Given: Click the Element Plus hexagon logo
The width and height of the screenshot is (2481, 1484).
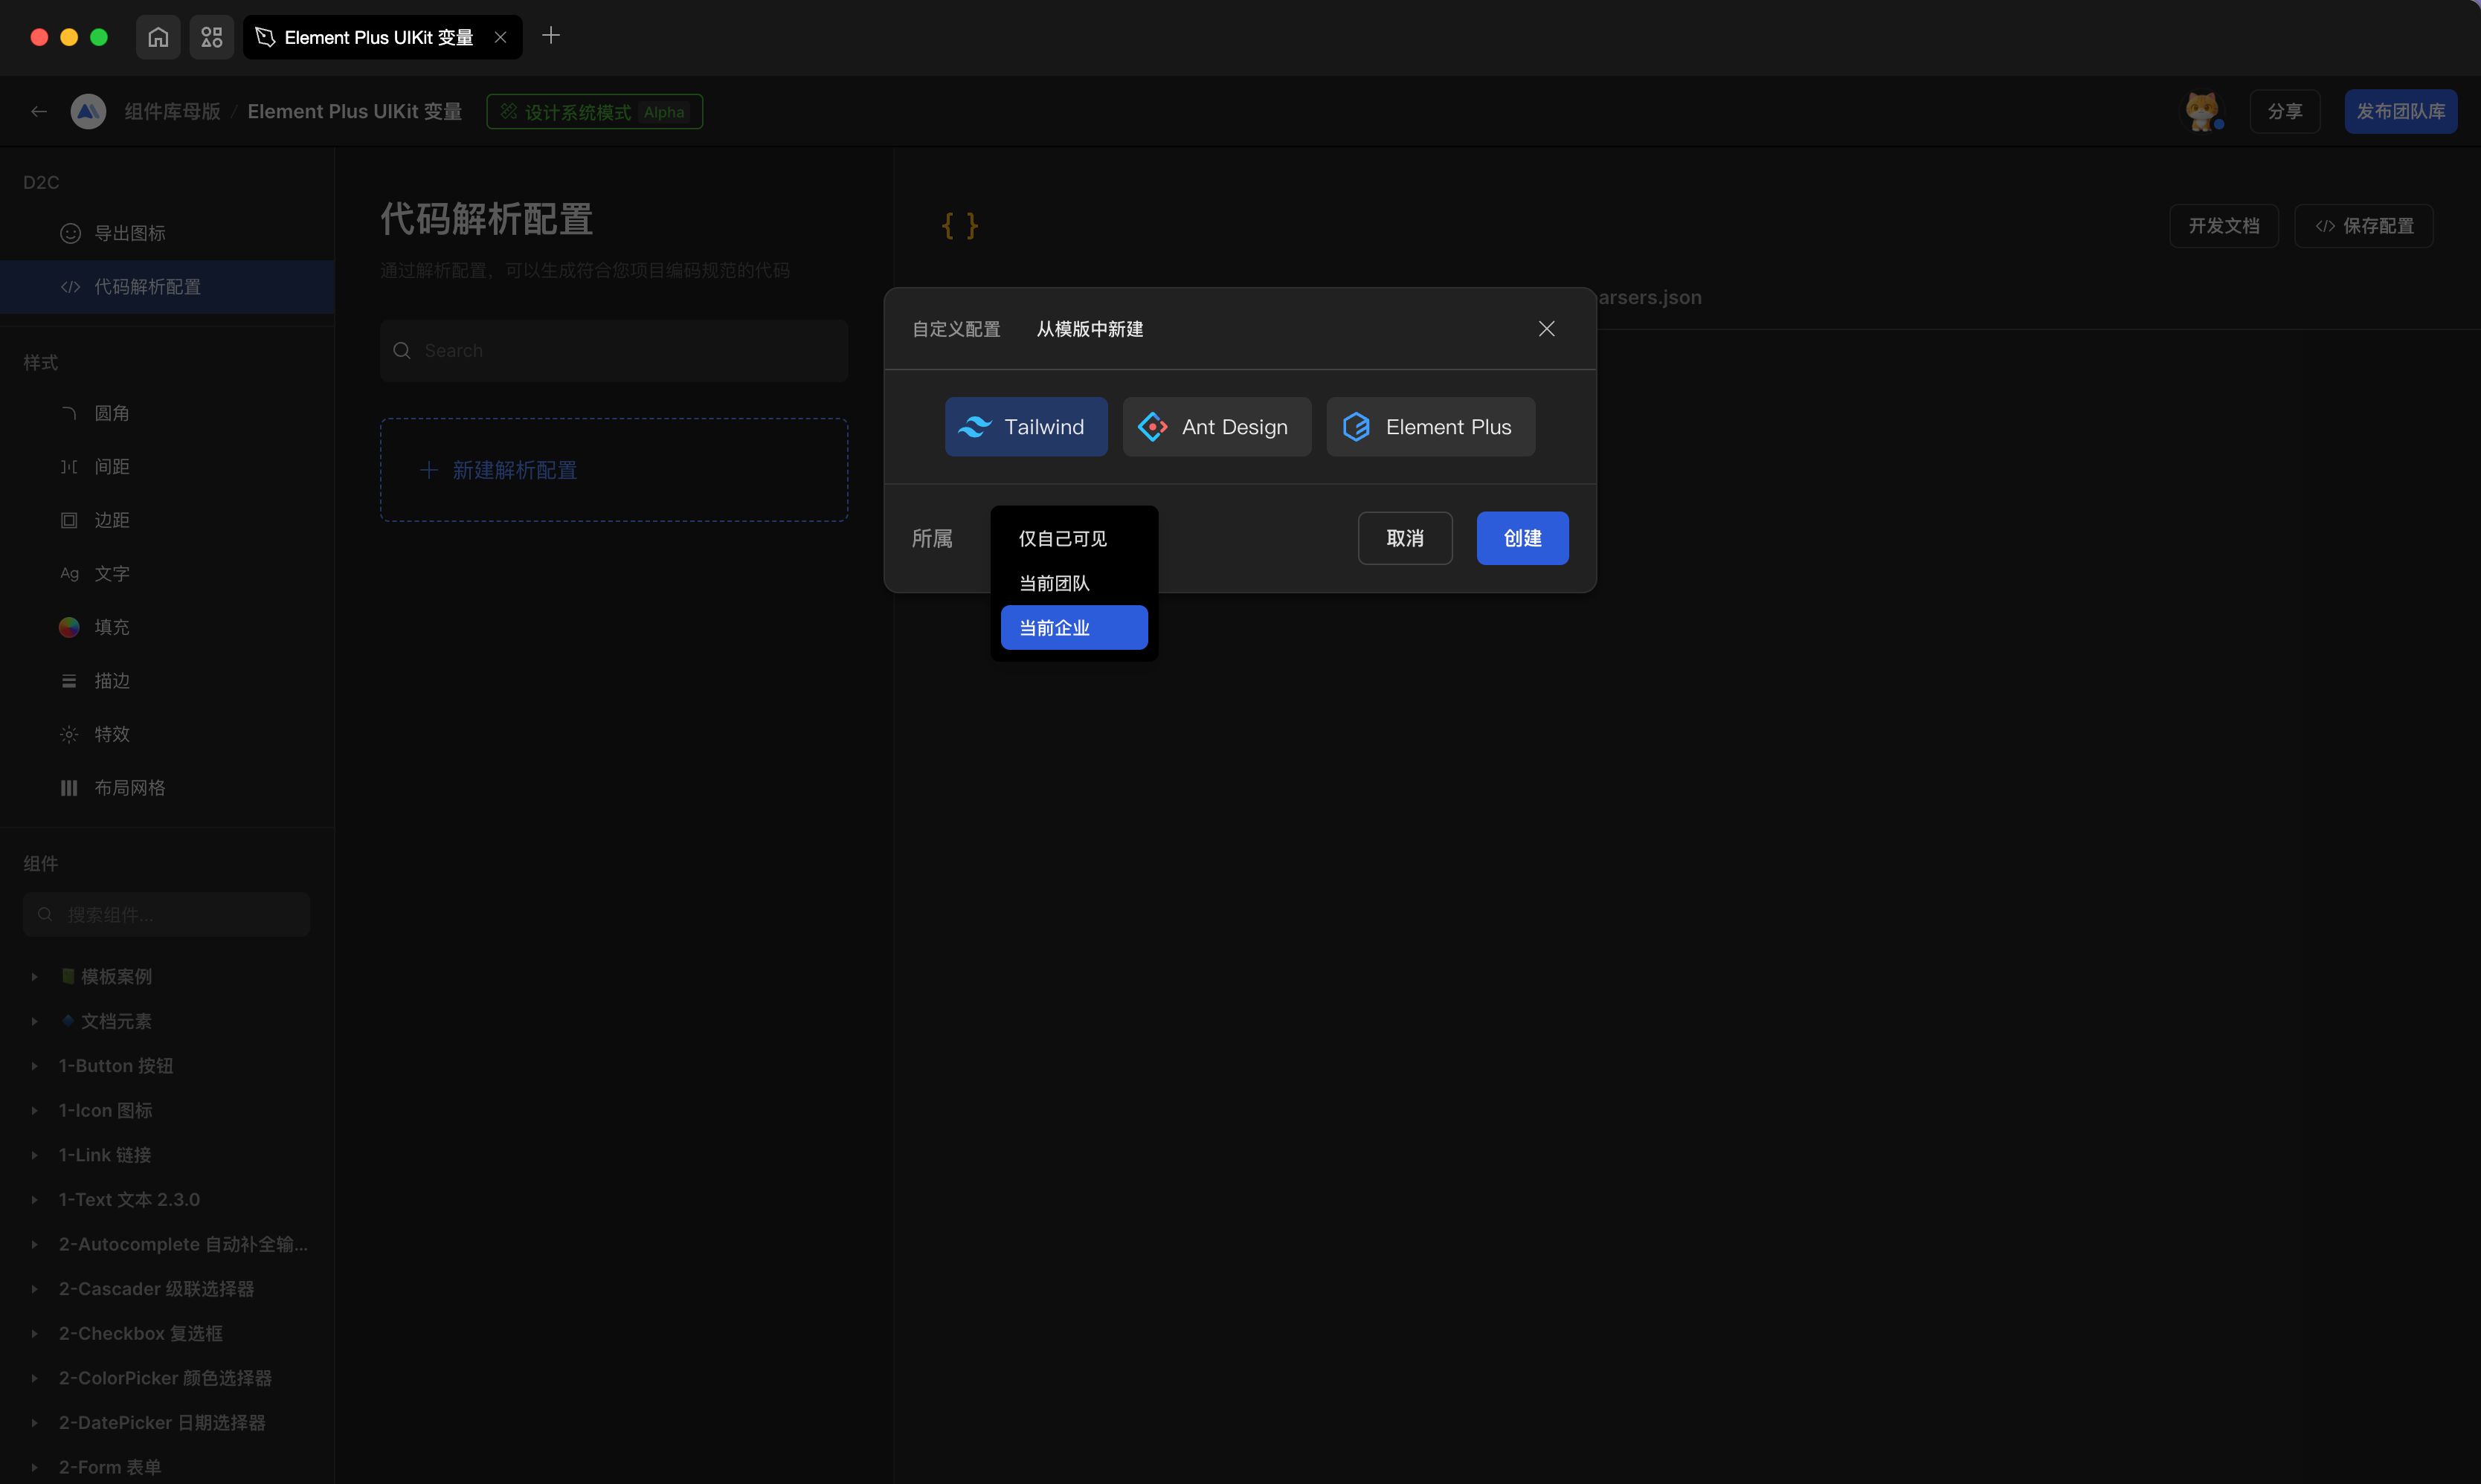Looking at the screenshot, I should point(1356,427).
